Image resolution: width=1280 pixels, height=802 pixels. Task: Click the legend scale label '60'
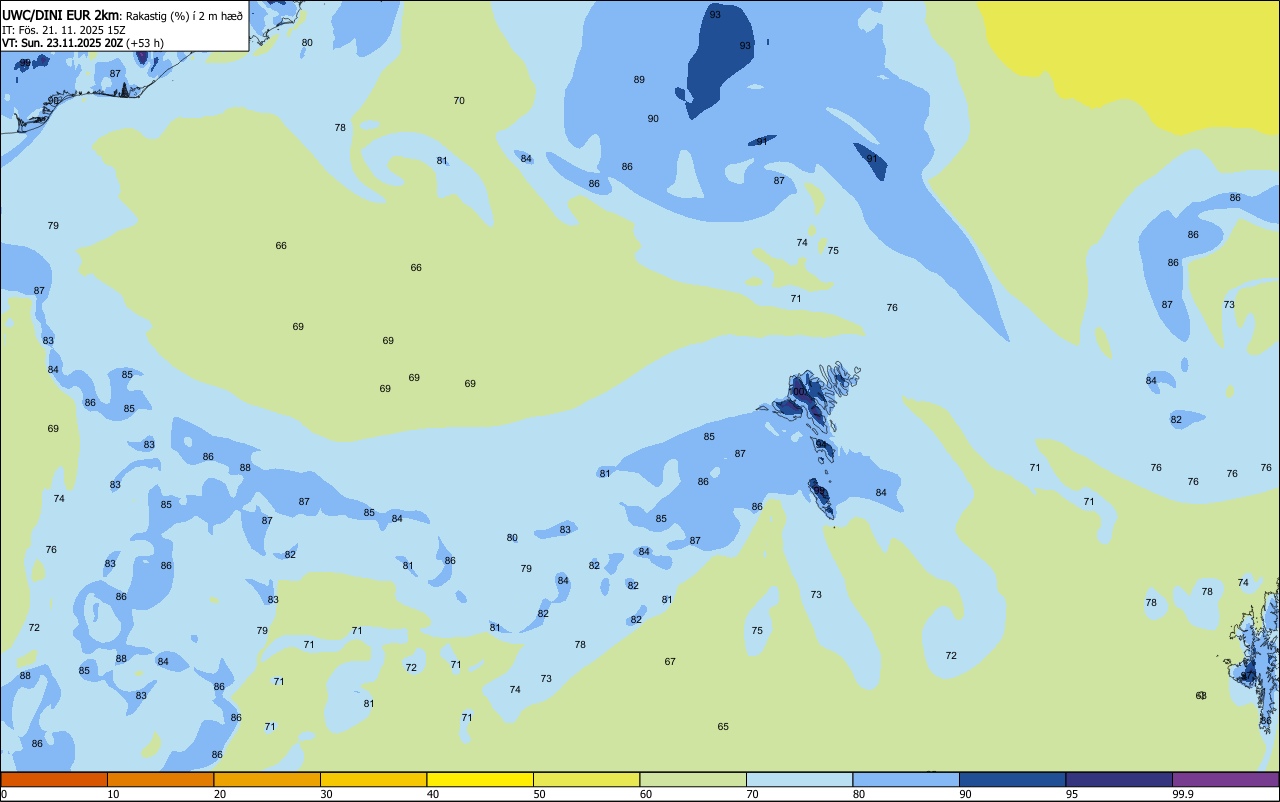pos(646,794)
